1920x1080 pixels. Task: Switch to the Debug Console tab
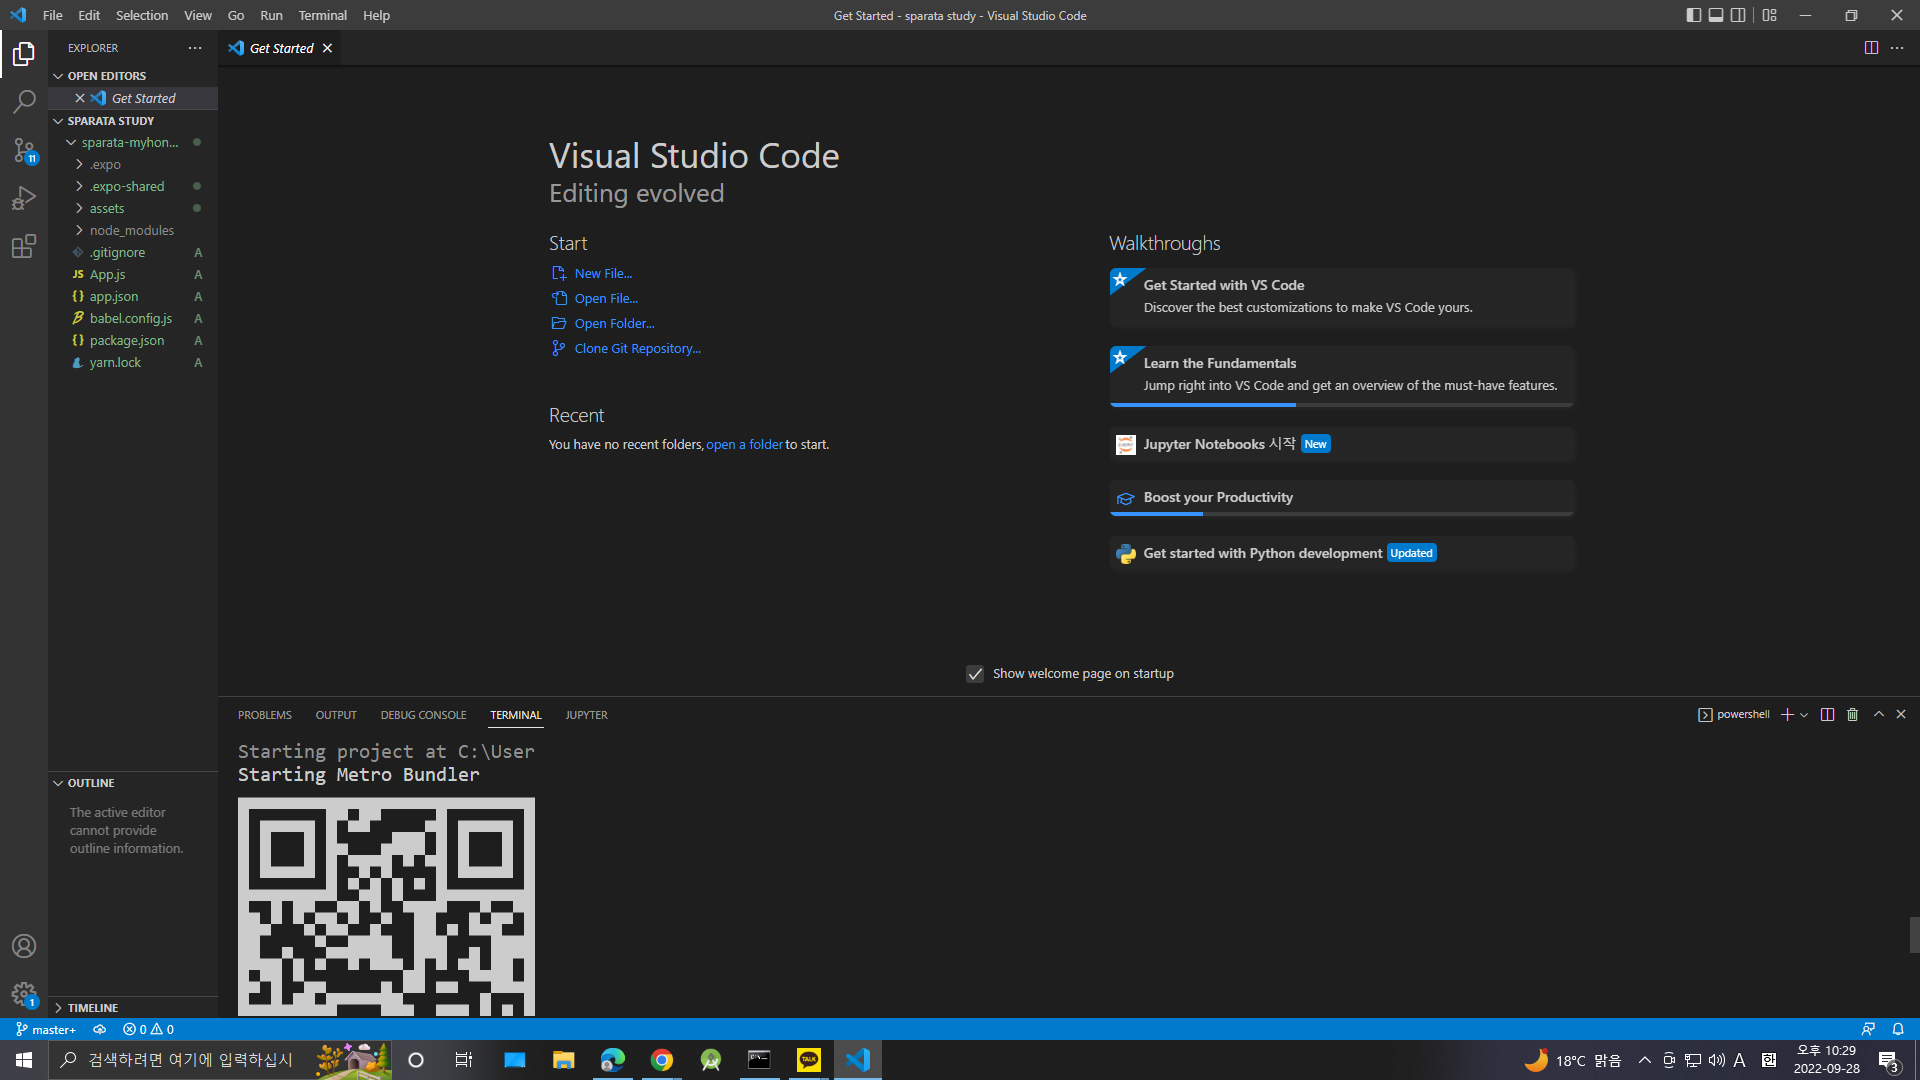423,715
